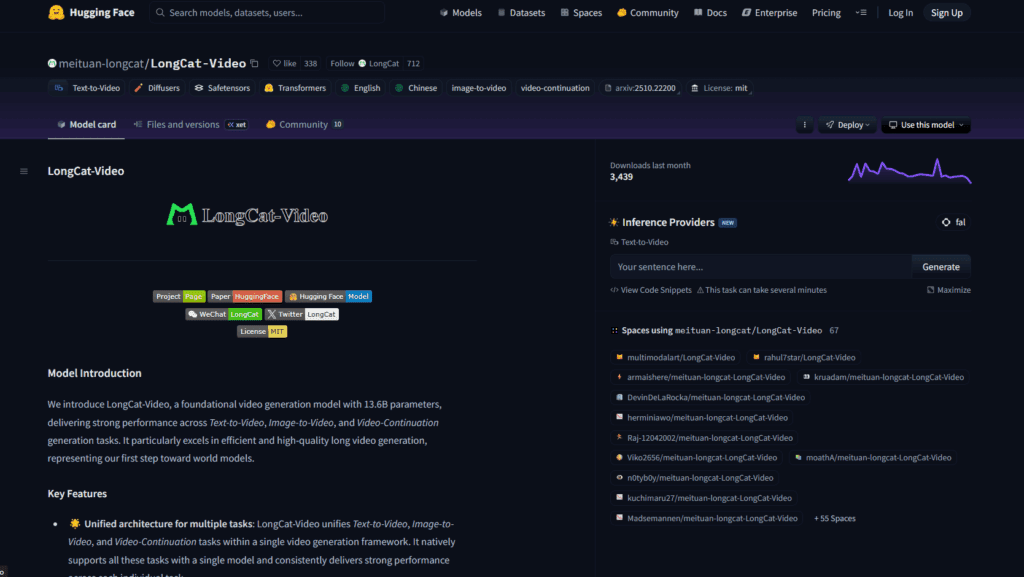Open DevinDeLaRocka/meituan-longcat-LongCat-Video space
This screenshot has height=577, width=1024.
(709, 398)
